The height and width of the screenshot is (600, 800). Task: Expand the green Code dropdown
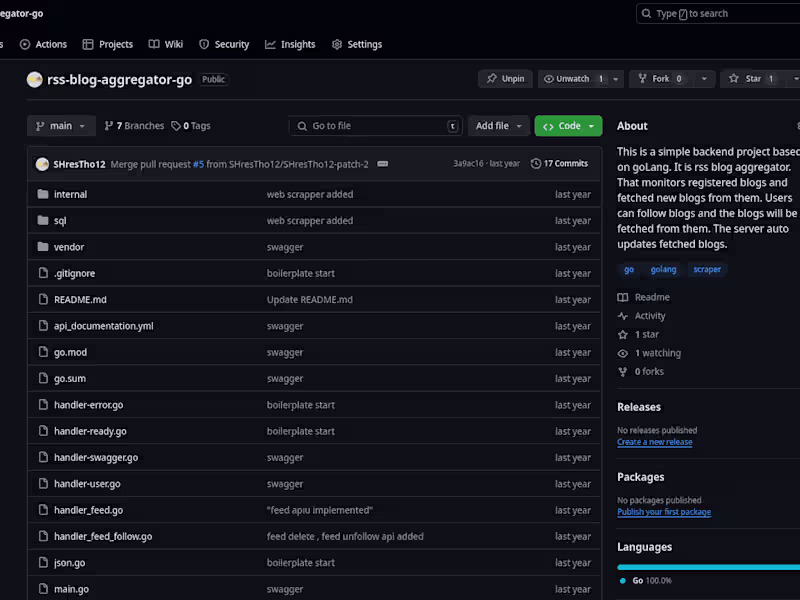point(568,126)
